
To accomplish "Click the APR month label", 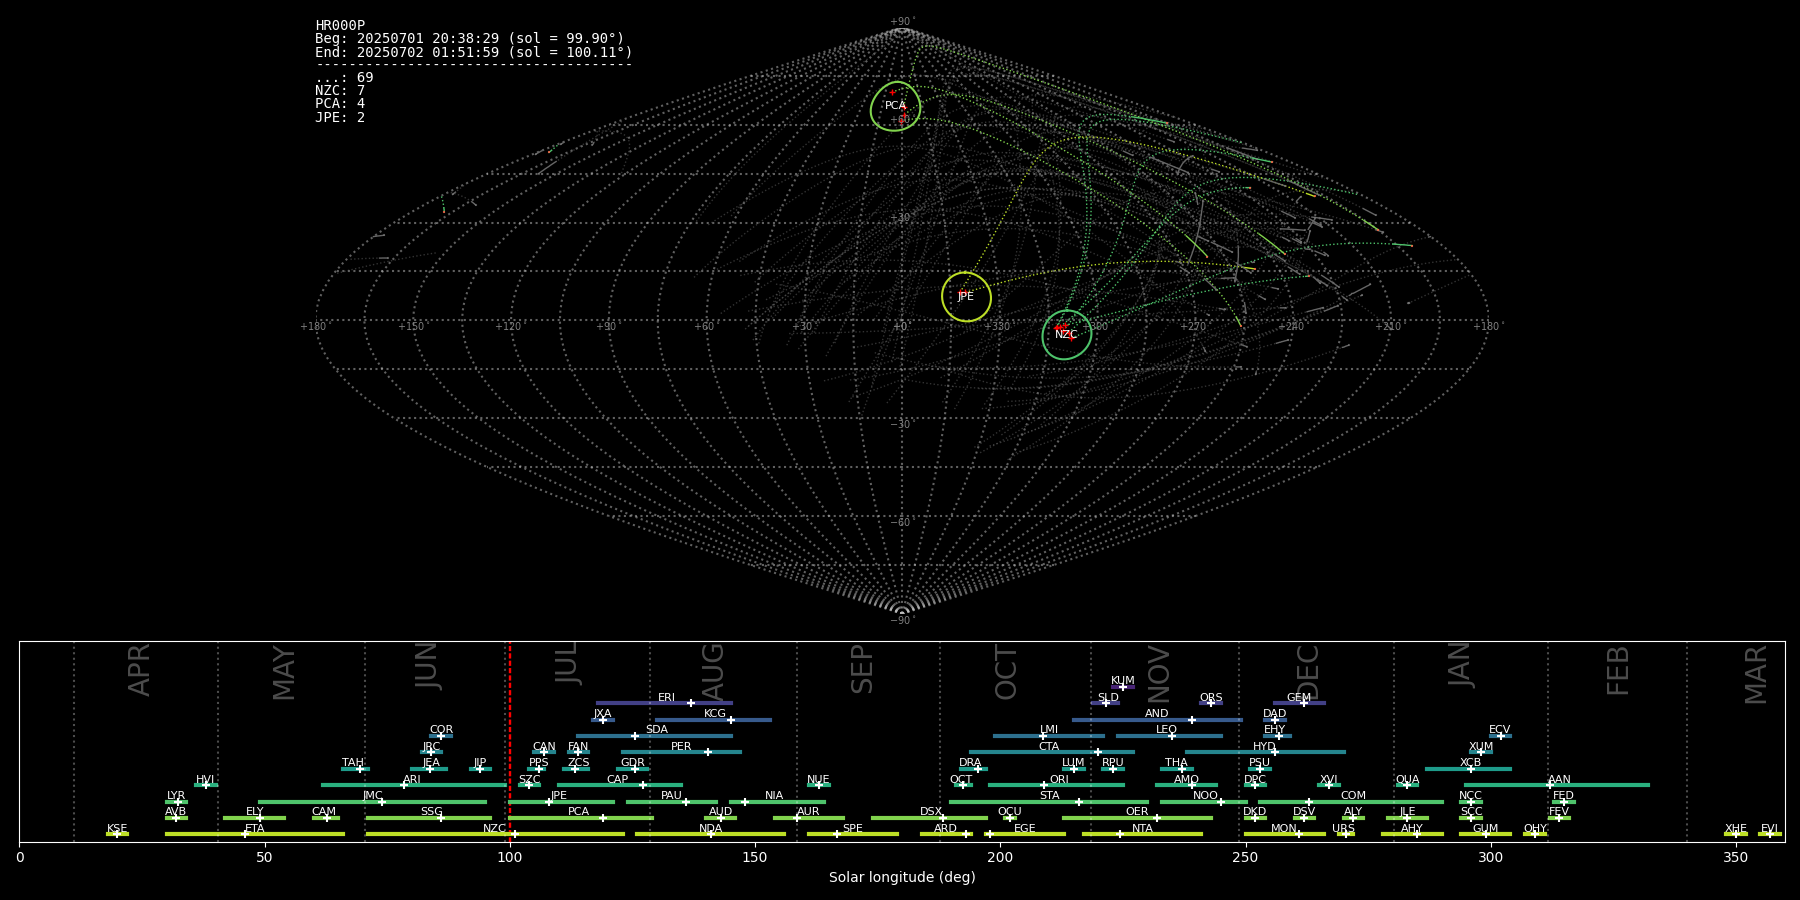I will point(140,670).
